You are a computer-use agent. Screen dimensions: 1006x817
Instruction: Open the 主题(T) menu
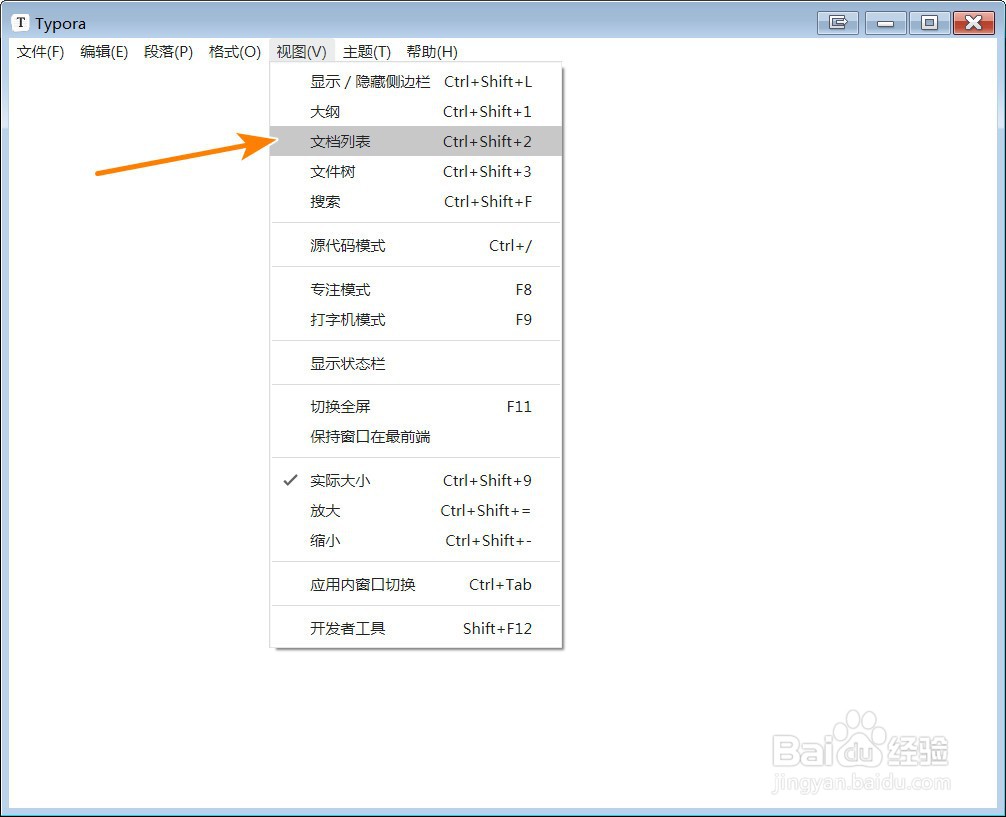(366, 52)
